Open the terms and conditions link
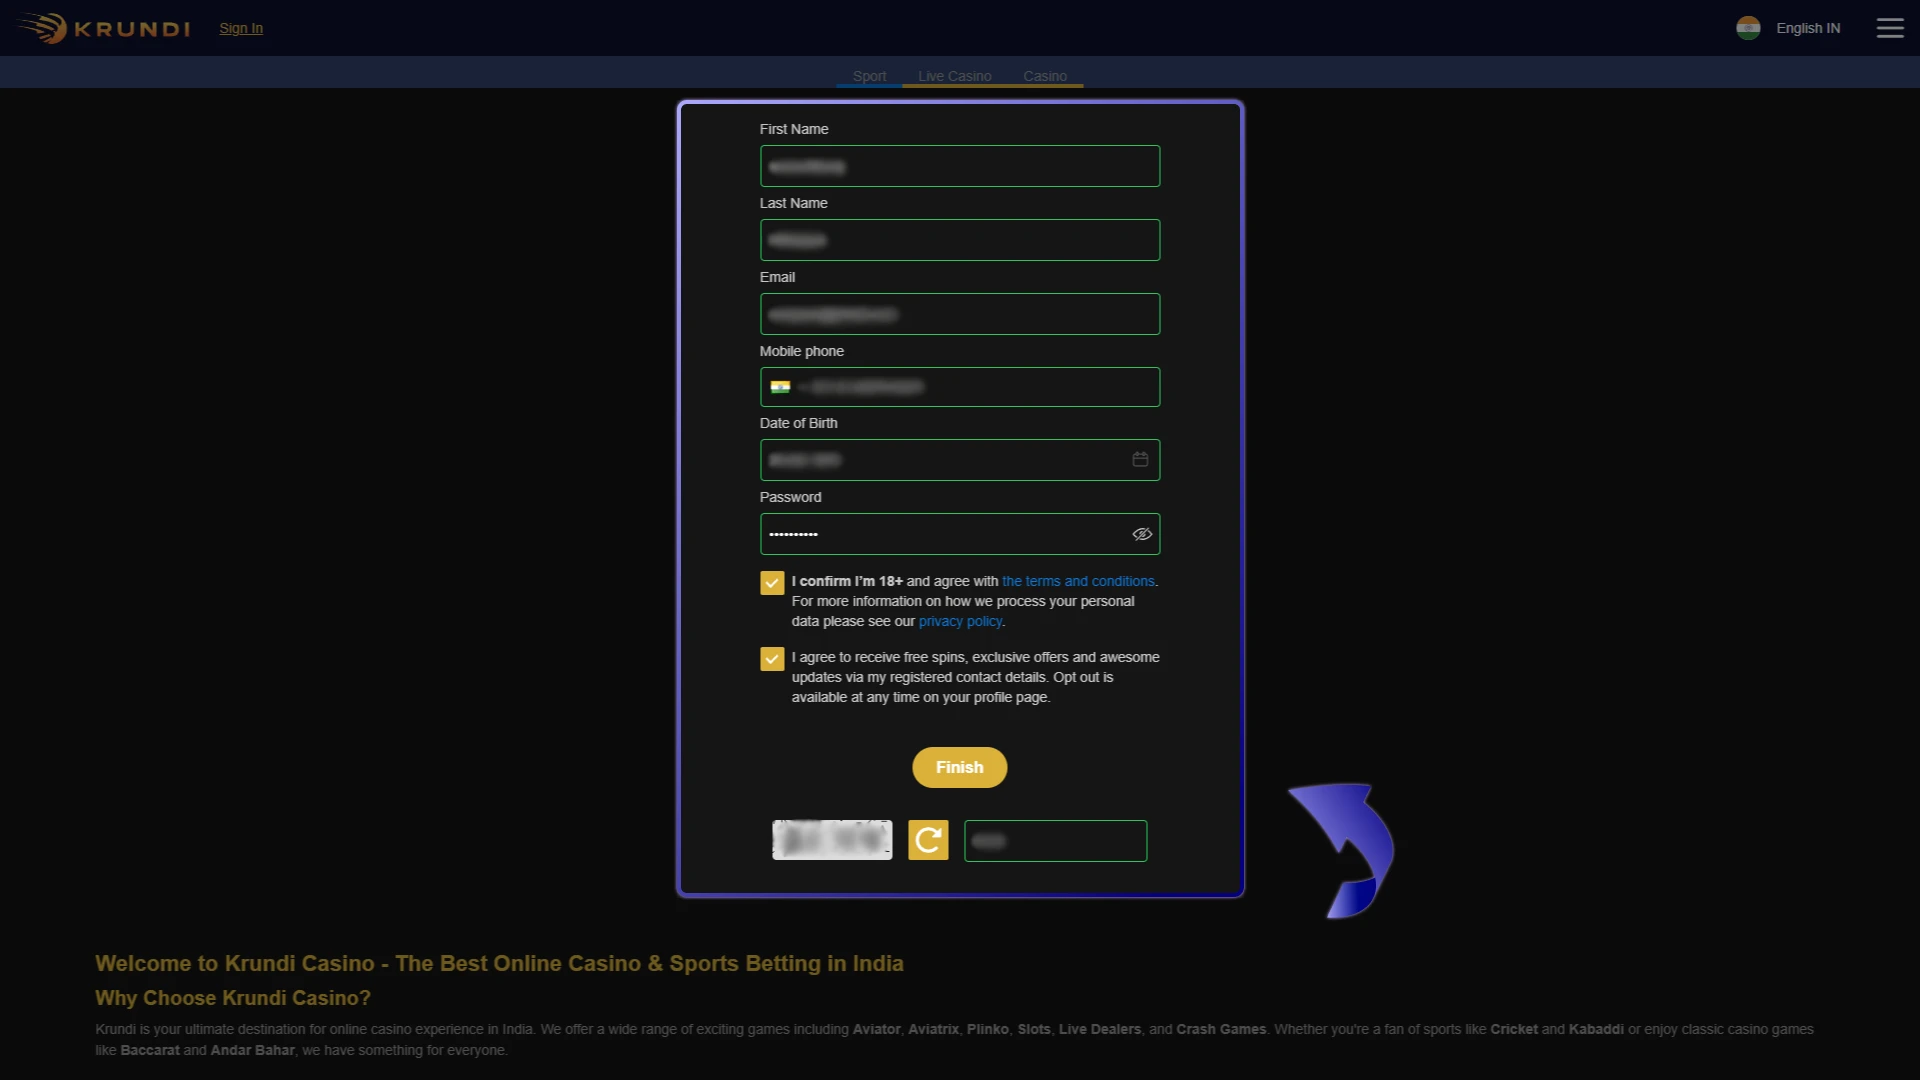The height and width of the screenshot is (1080, 1920). tap(1077, 581)
